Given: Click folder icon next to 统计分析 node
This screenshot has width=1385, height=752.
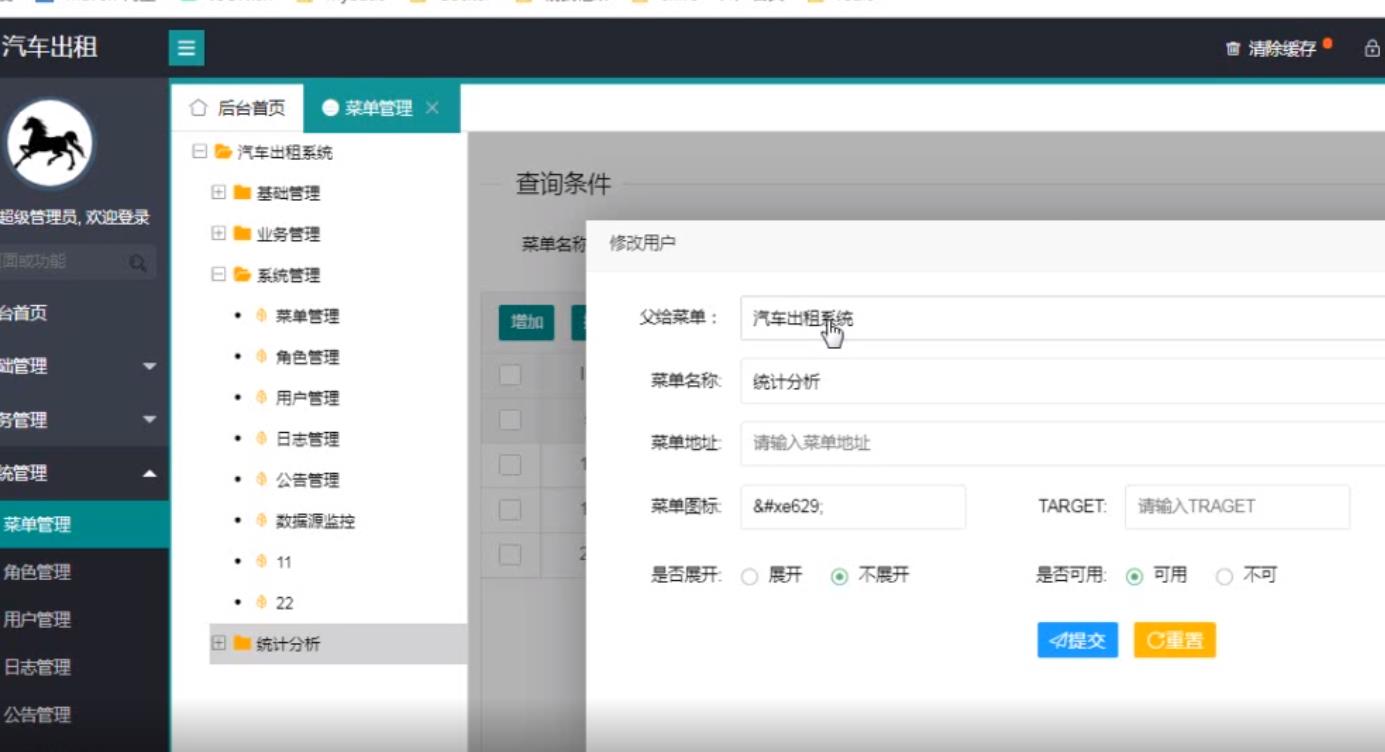Looking at the screenshot, I should point(242,644).
